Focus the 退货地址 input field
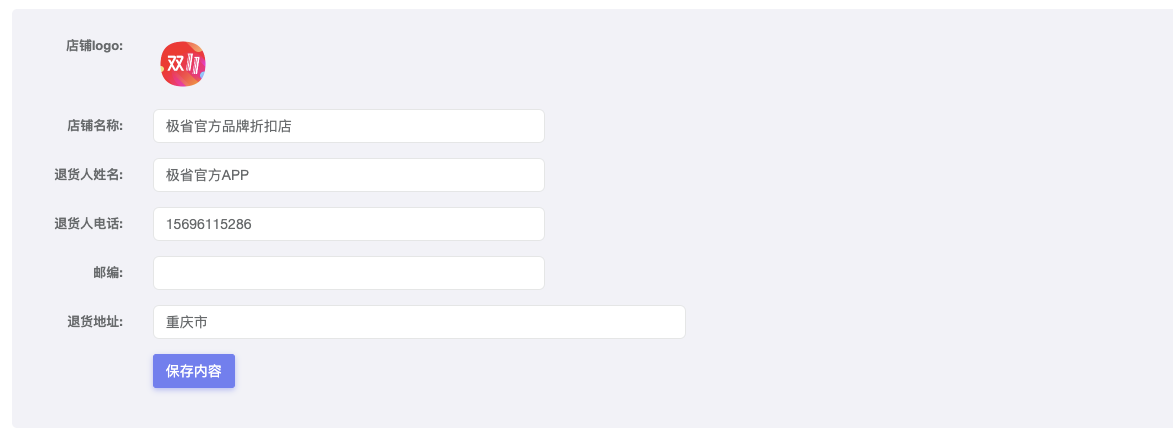 click(419, 322)
